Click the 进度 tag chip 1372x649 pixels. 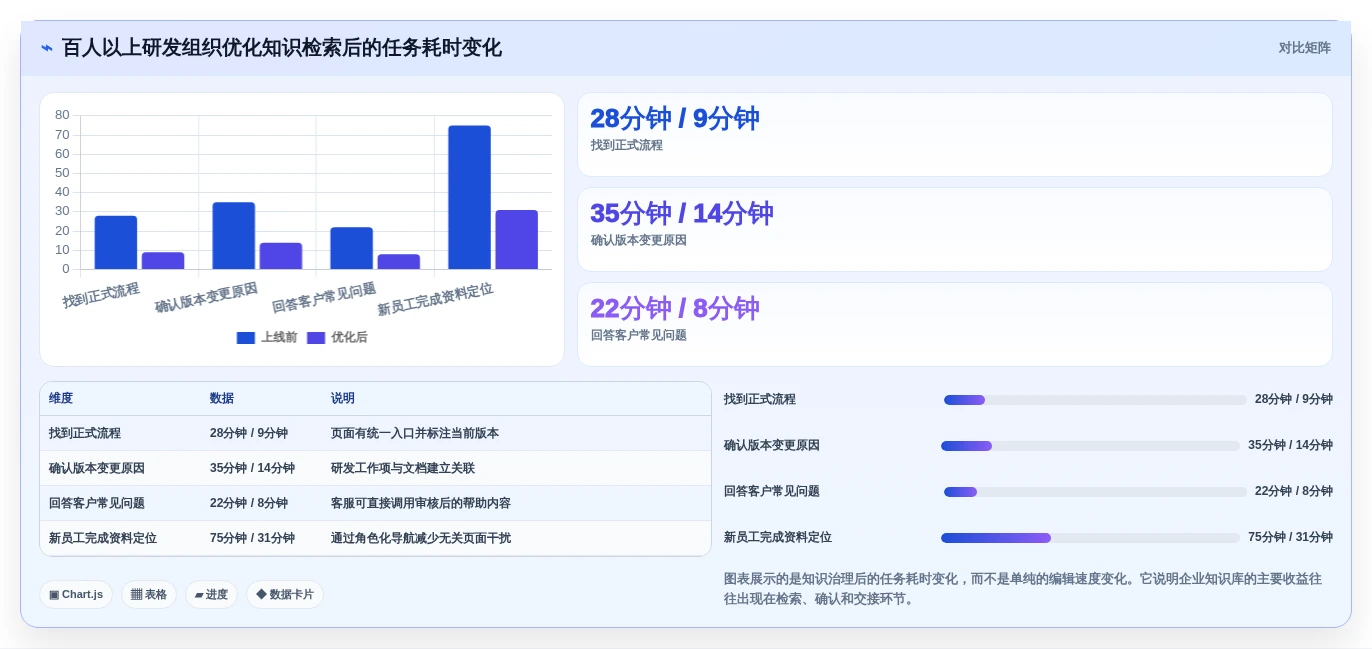point(211,594)
